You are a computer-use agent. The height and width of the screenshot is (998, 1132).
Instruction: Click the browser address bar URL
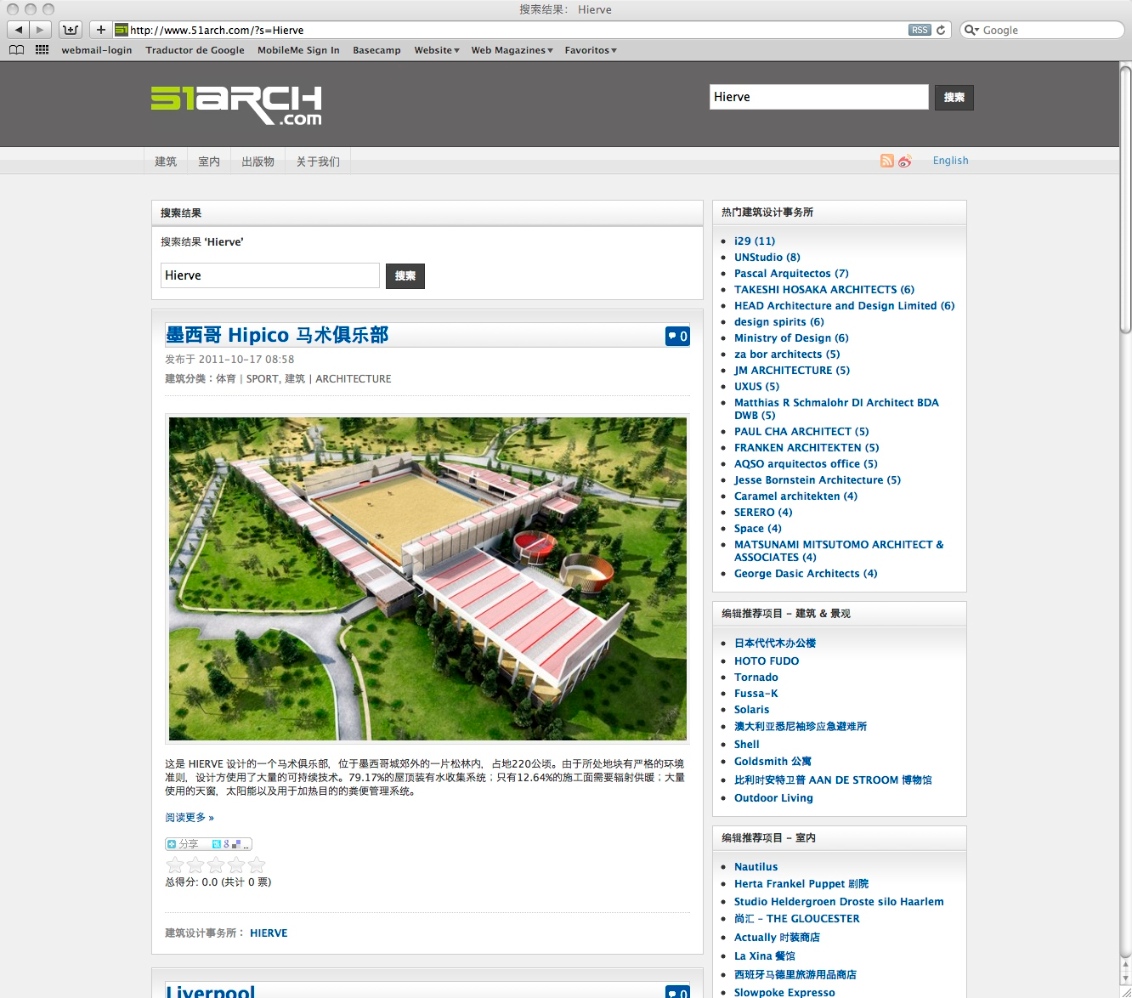pyautogui.click(x=510, y=30)
